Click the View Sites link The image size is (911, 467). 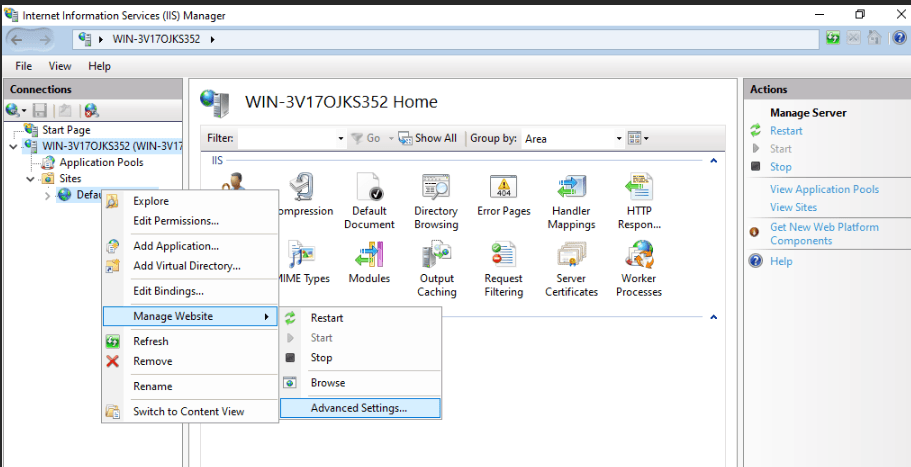793,207
